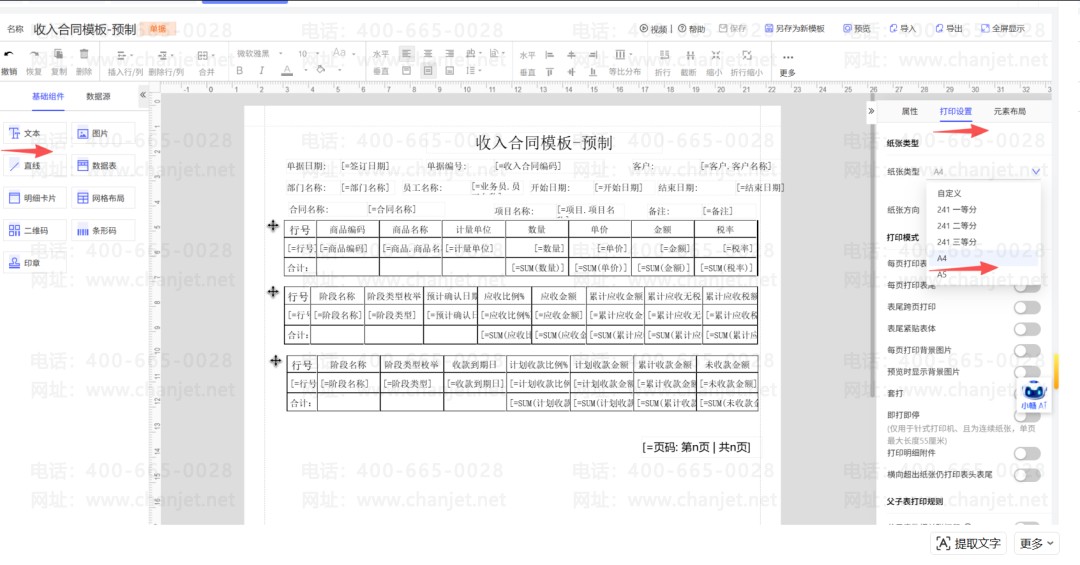Screen dimensions: 1080x565
Task: Click horizontal align-center text icon
Action: point(428,54)
